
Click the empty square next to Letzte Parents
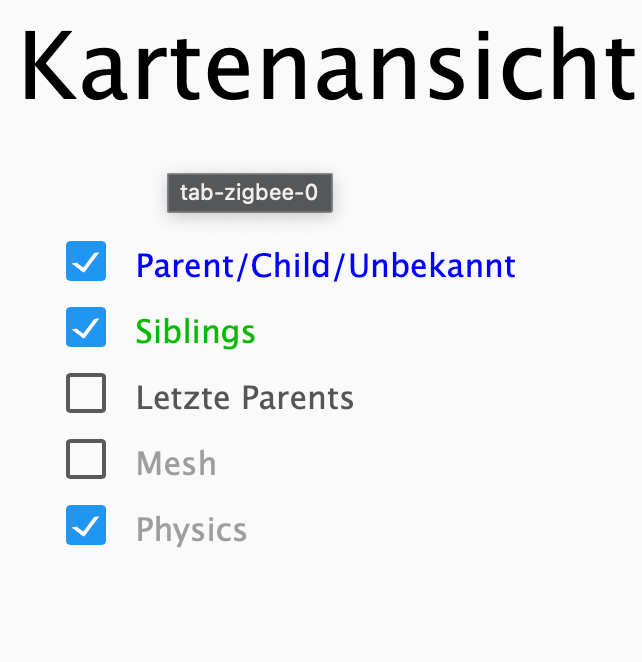click(86, 394)
